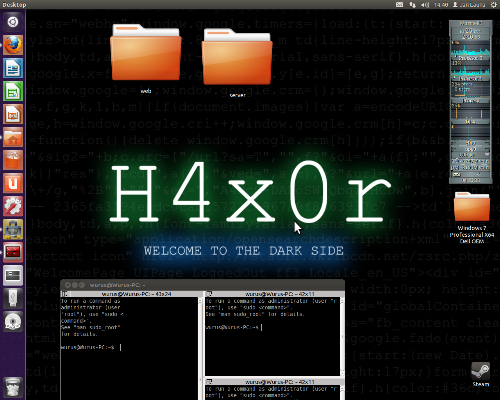
Task: Focus the bottom-right terminal pane
Action: [272, 392]
